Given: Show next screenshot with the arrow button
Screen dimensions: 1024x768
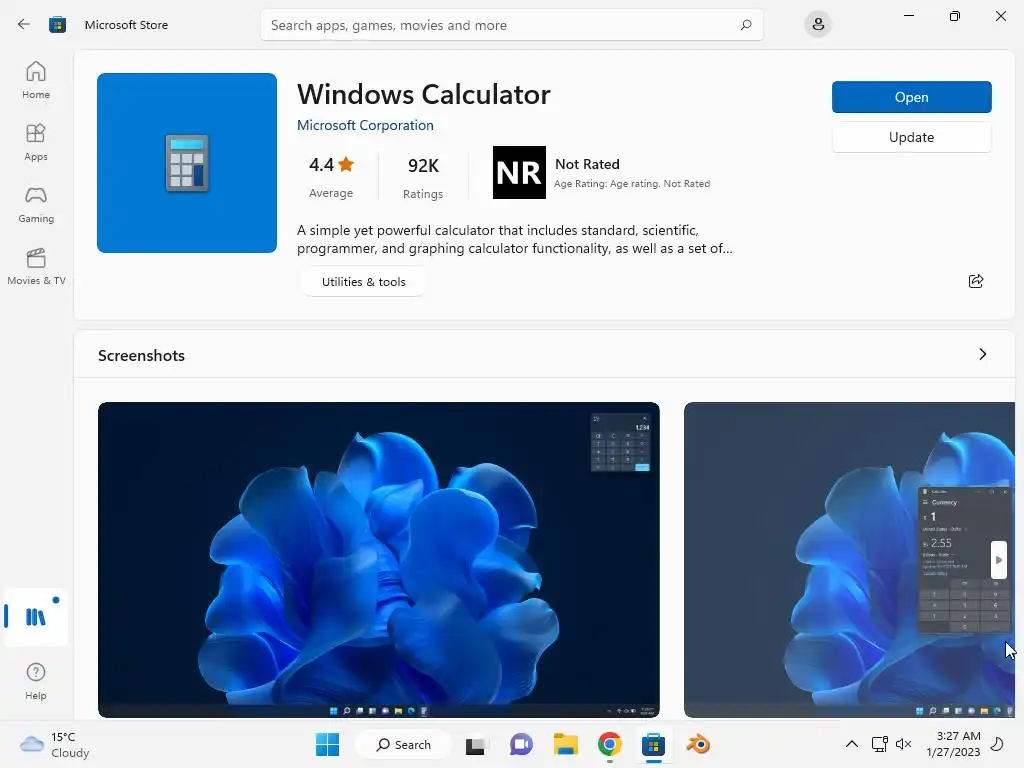Looking at the screenshot, I should [999, 560].
